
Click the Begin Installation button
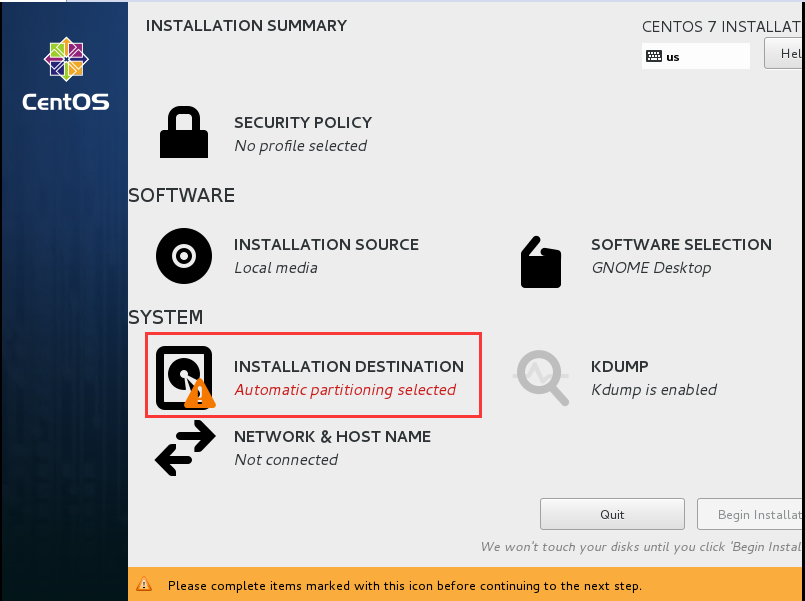point(751,514)
